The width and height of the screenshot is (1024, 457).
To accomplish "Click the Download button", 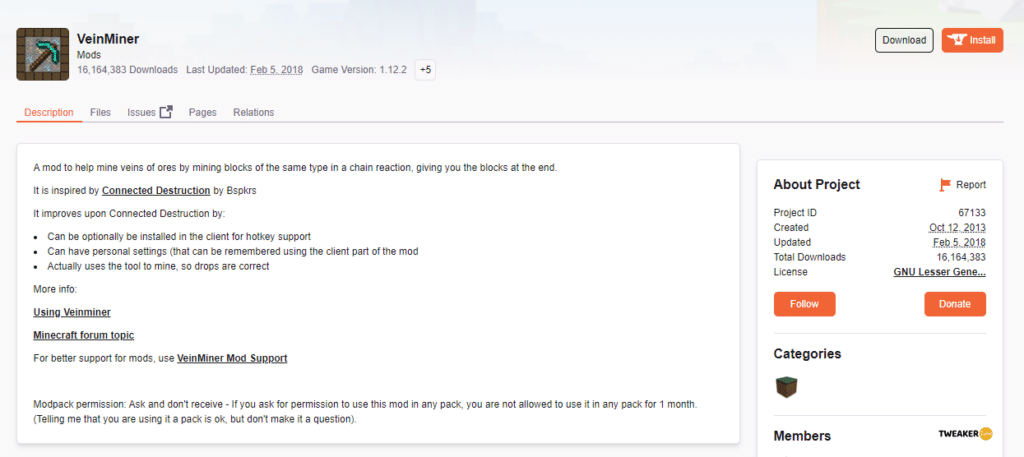I will point(904,40).
